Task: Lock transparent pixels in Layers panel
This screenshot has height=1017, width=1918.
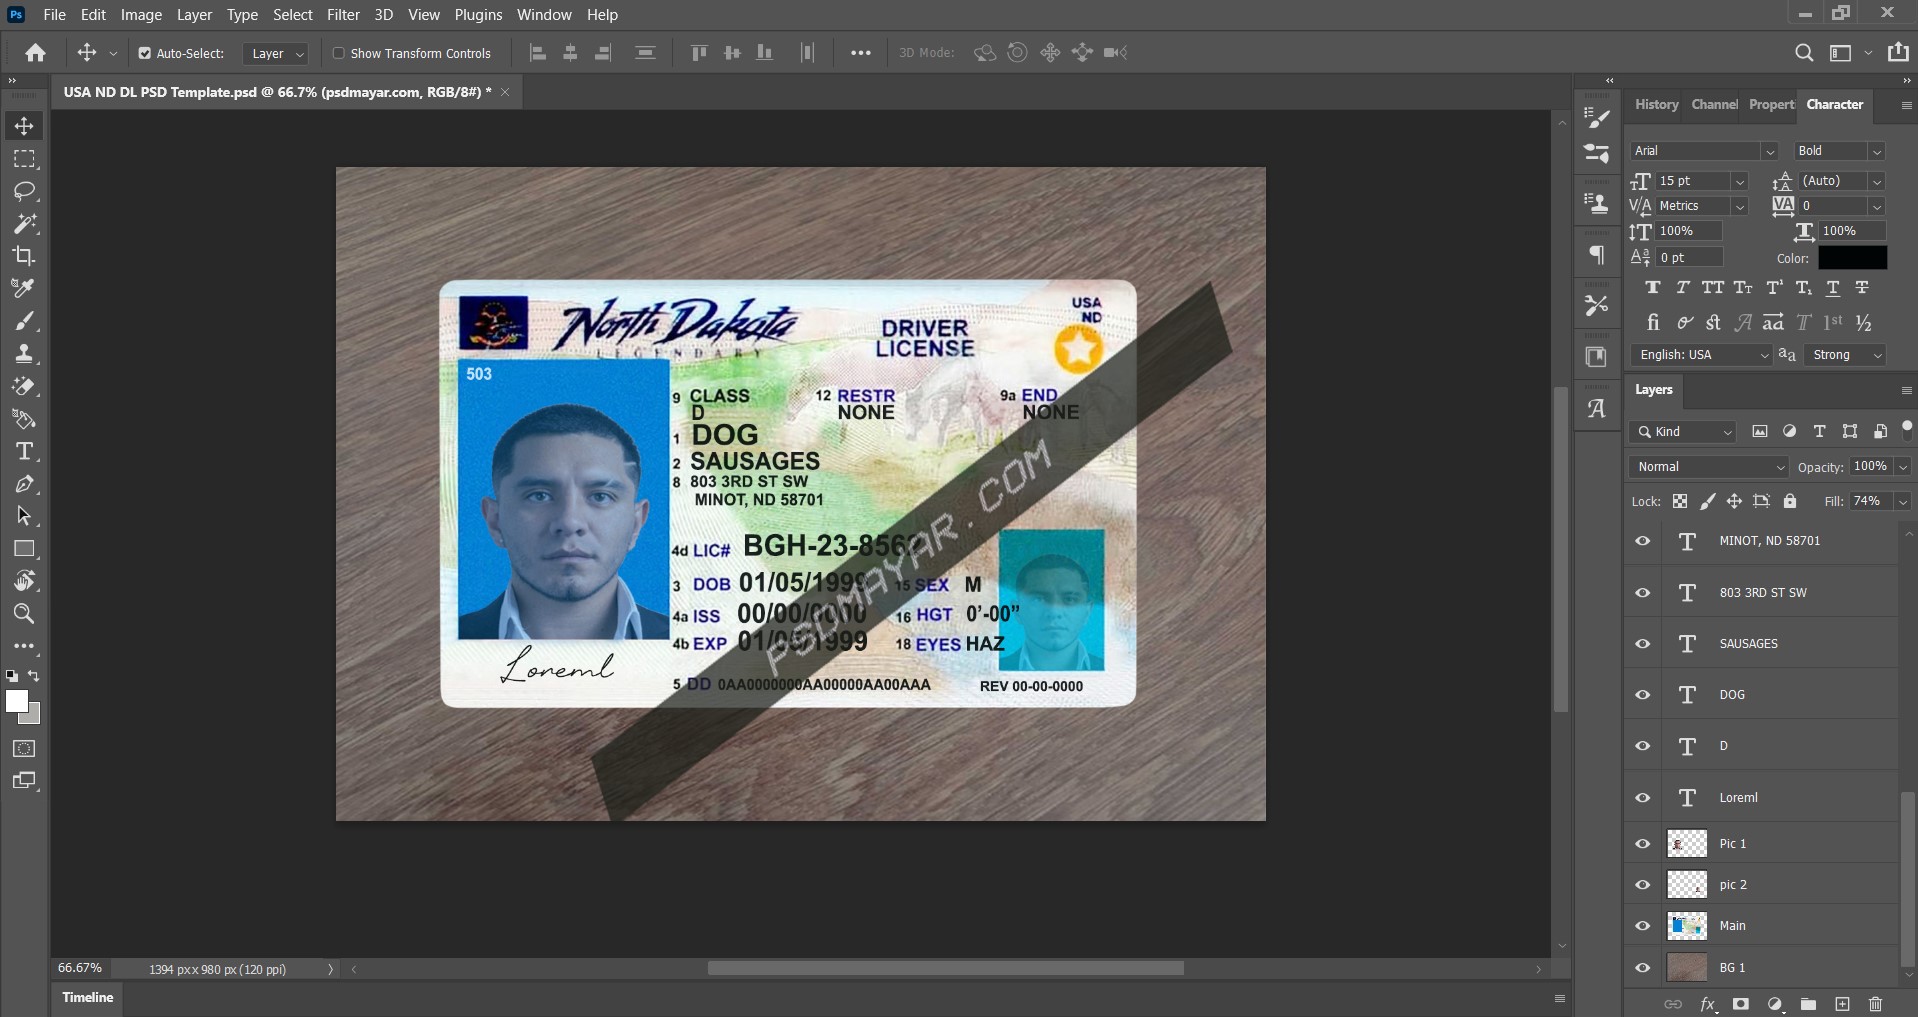Action: [x=1680, y=501]
